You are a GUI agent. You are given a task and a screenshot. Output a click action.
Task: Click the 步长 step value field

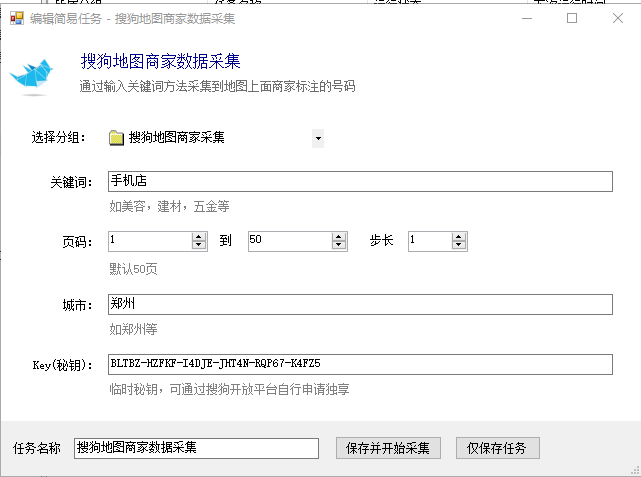pos(430,242)
